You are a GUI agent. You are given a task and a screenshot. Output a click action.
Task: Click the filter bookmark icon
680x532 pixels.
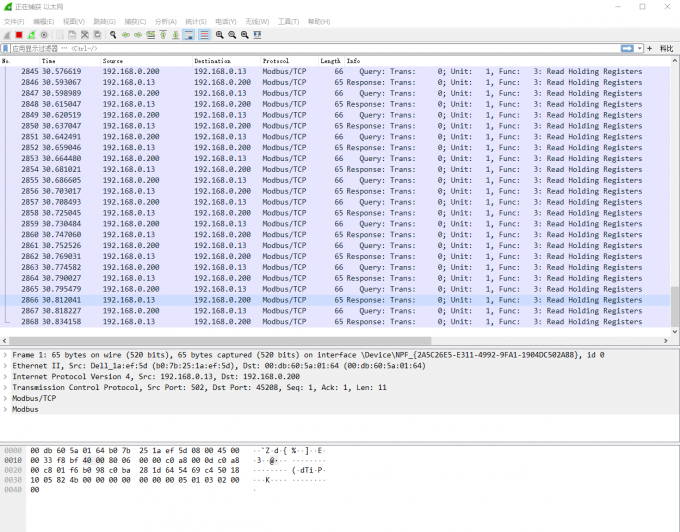(6, 49)
